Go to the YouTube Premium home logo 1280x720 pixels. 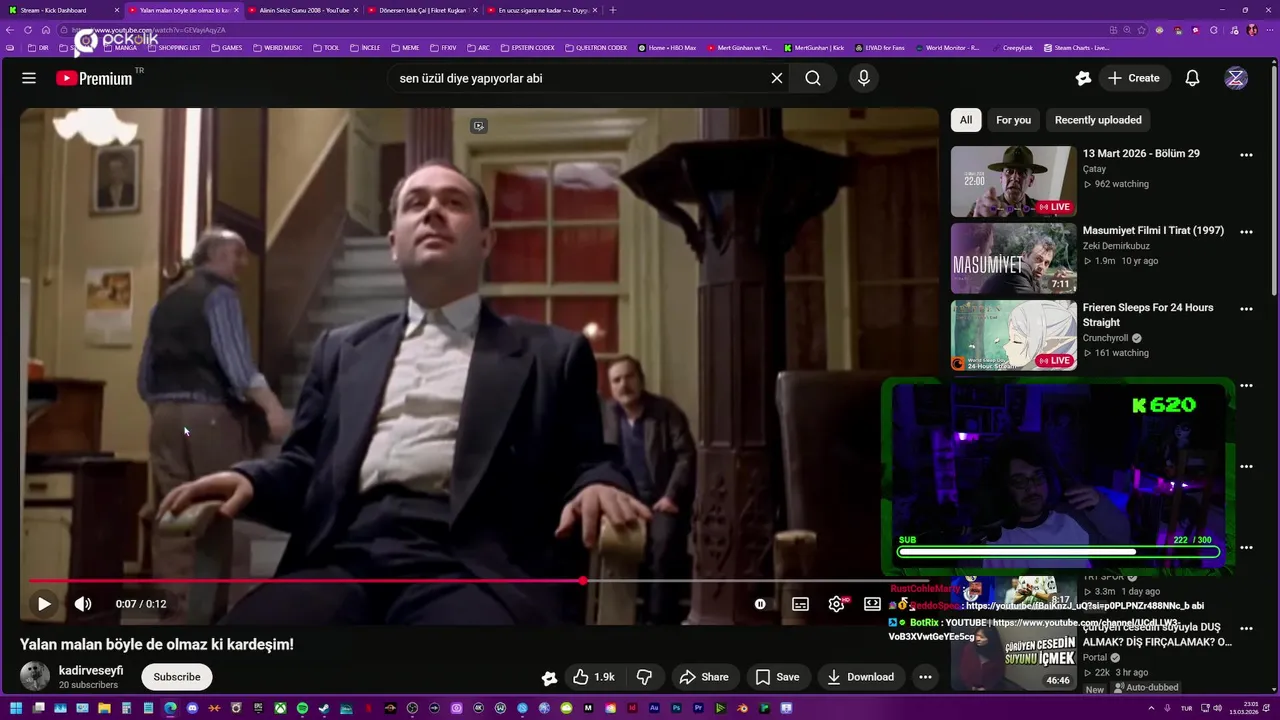[x=95, y=78]
